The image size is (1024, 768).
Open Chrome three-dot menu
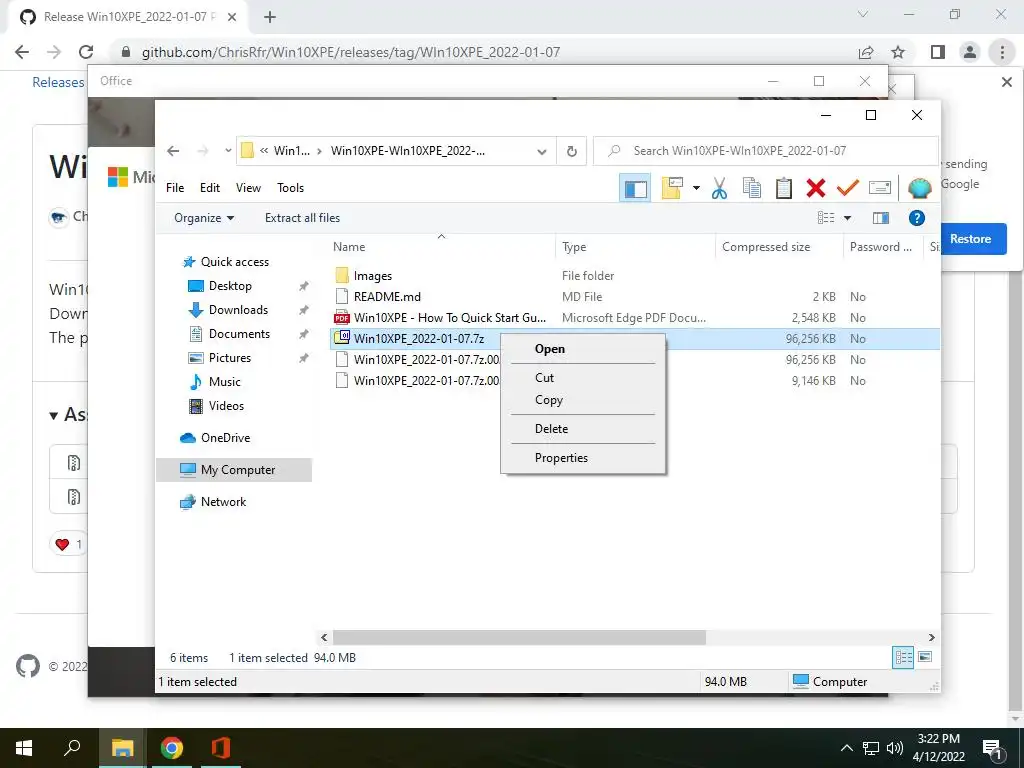pos(1002,52)
